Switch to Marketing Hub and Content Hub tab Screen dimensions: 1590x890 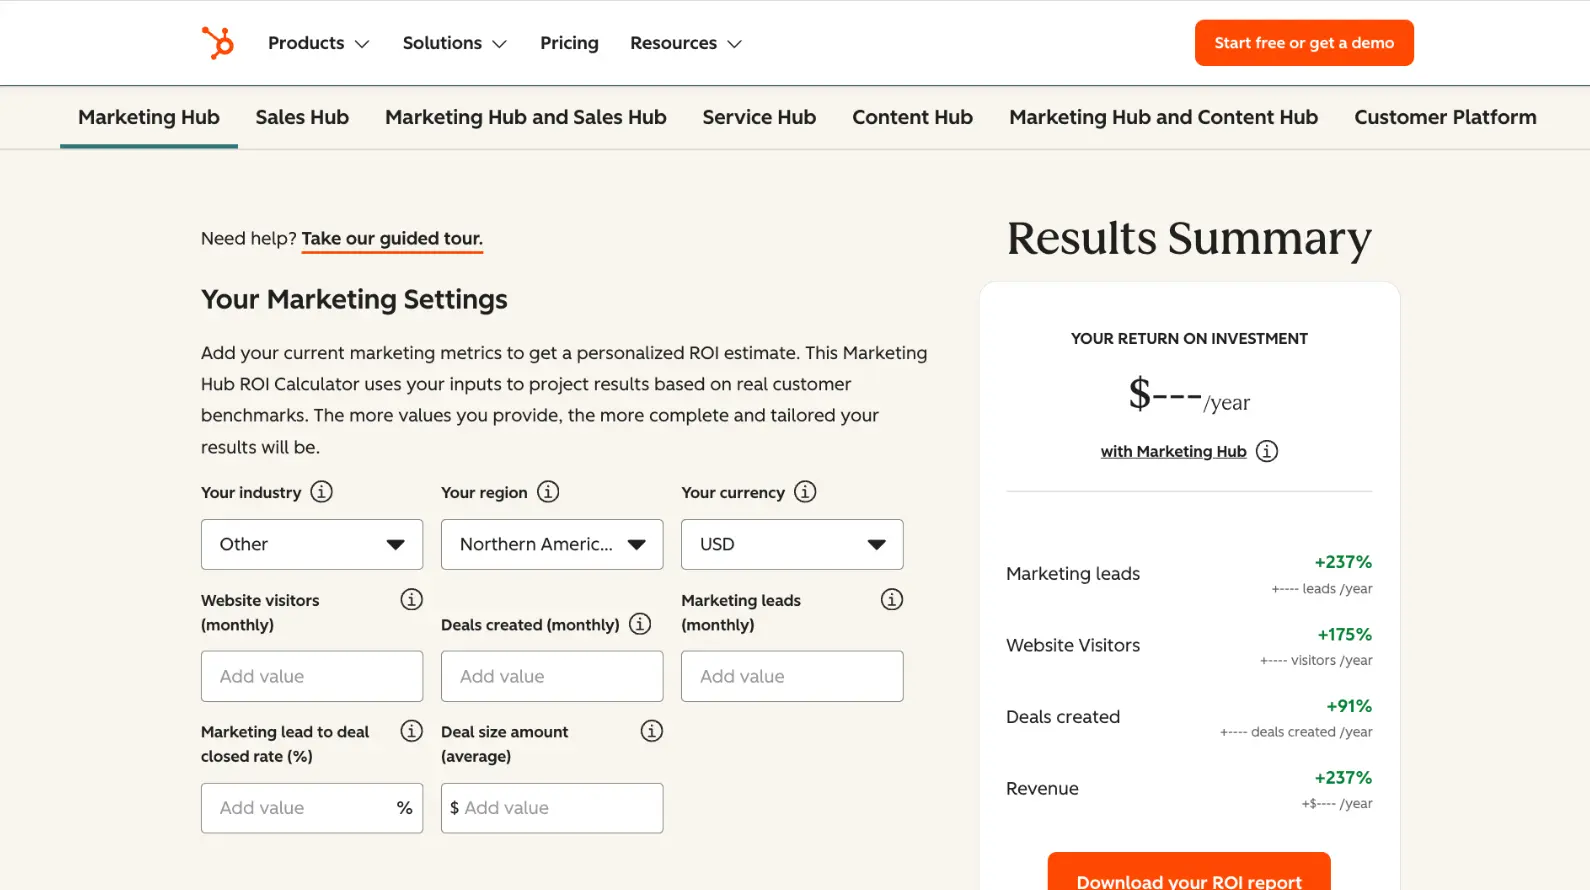pos(1163,117)
